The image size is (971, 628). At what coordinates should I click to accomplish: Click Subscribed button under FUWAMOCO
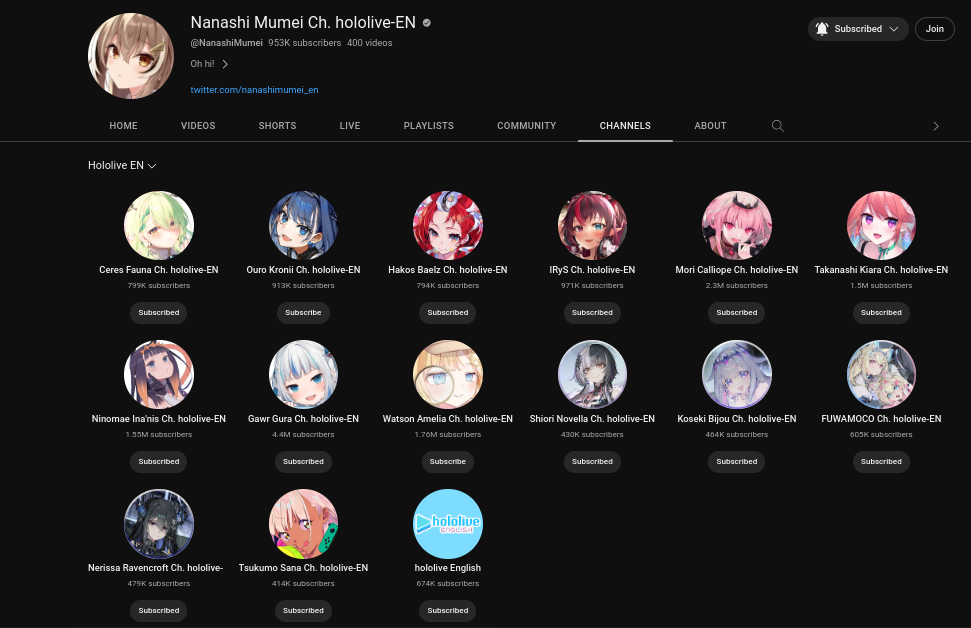(881, 462)
